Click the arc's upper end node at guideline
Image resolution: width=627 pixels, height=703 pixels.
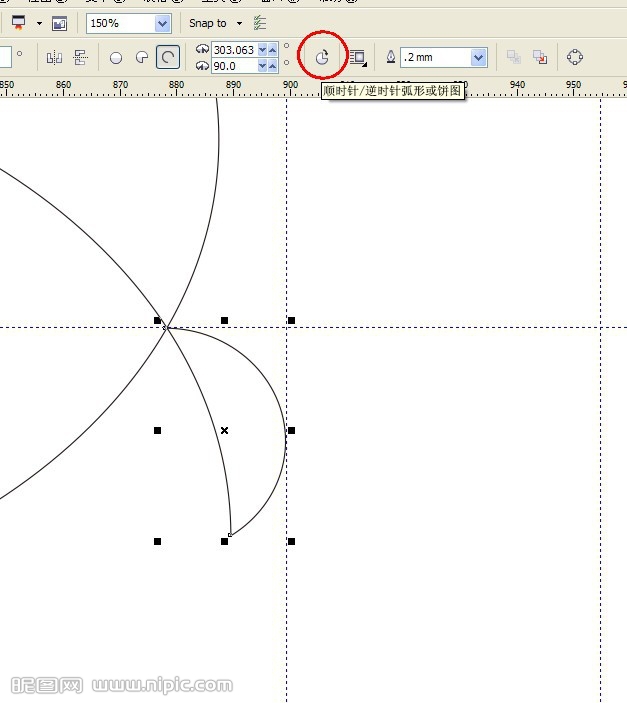coord(165,328)
